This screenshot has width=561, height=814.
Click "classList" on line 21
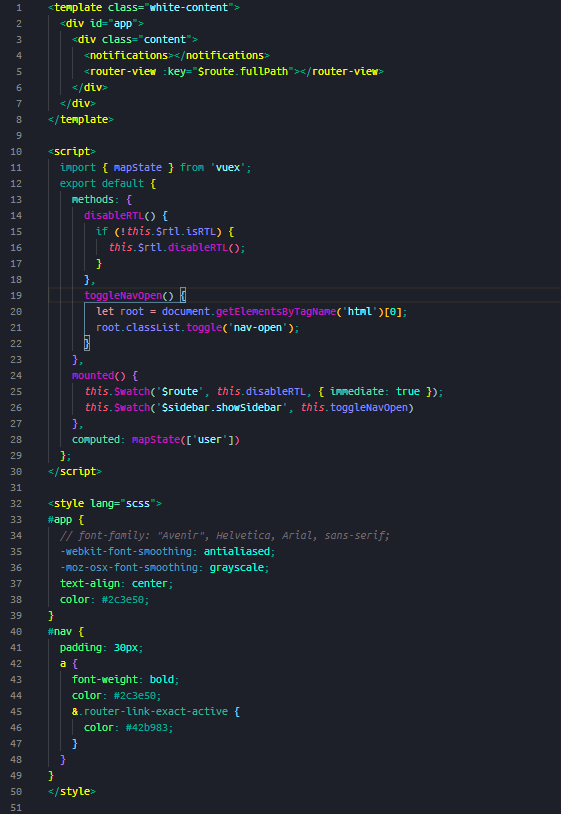[153, 328]
